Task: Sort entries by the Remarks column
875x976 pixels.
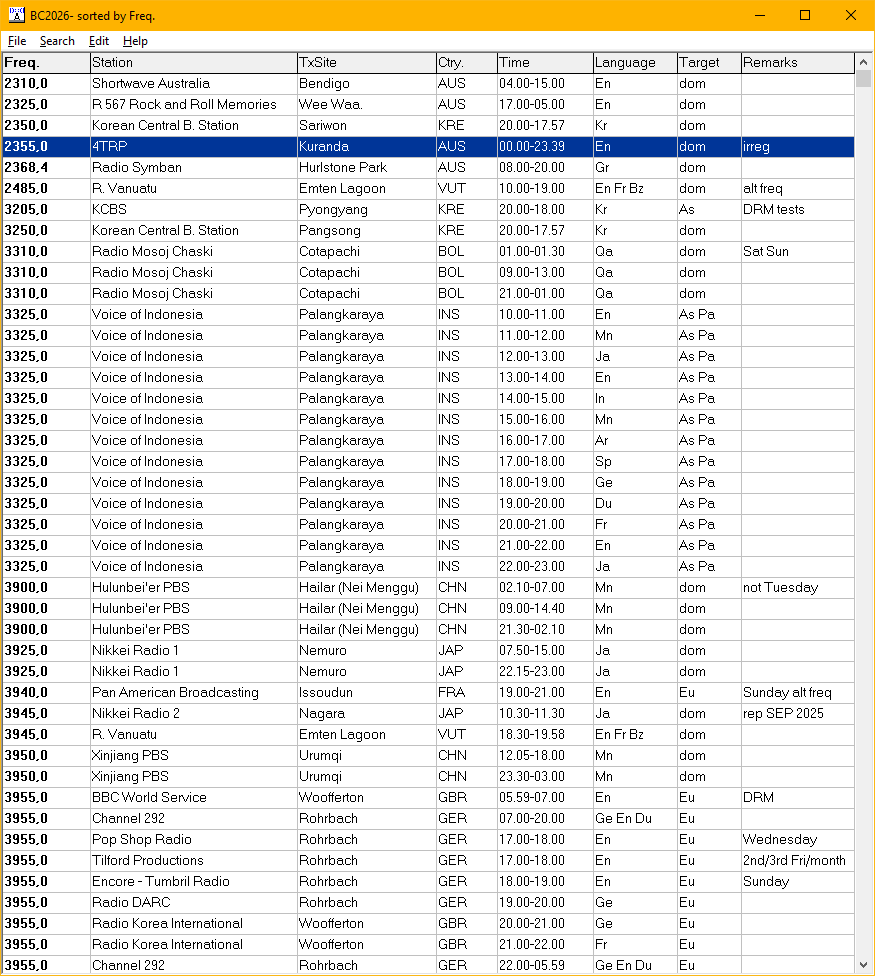Action: [x=795, y=62]
